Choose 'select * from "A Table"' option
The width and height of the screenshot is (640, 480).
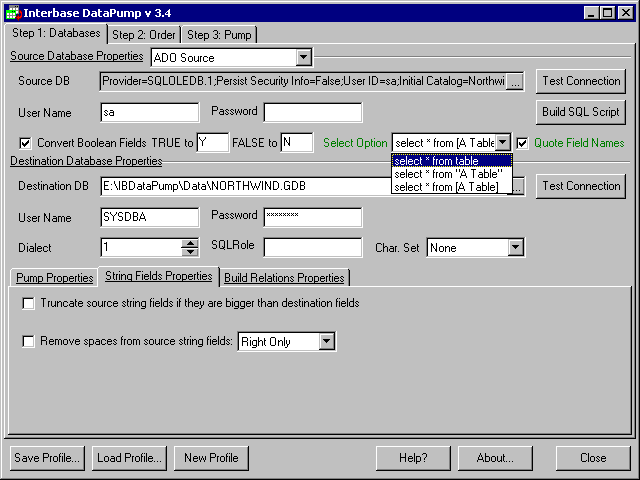coord(452,174)
